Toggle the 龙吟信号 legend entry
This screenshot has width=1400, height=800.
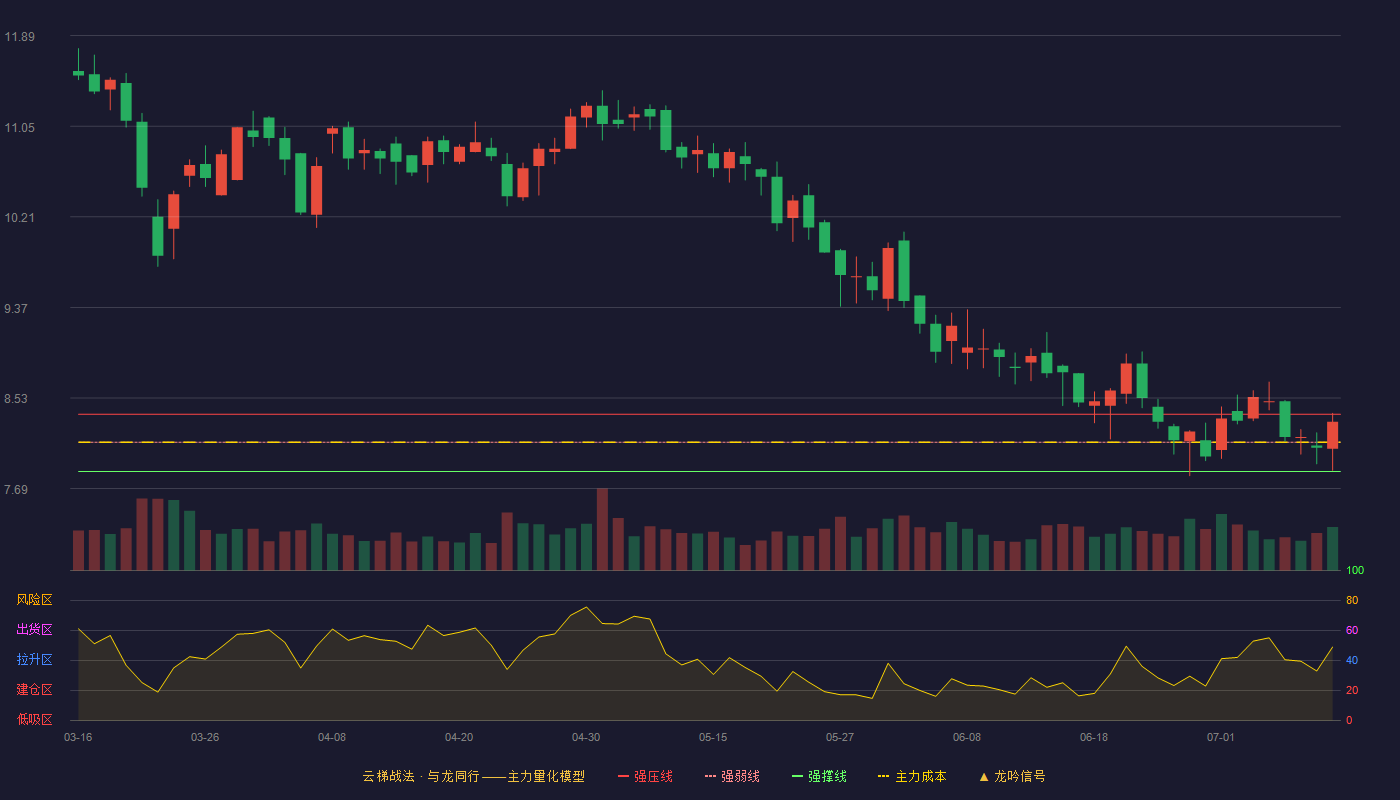(1012, 776)
